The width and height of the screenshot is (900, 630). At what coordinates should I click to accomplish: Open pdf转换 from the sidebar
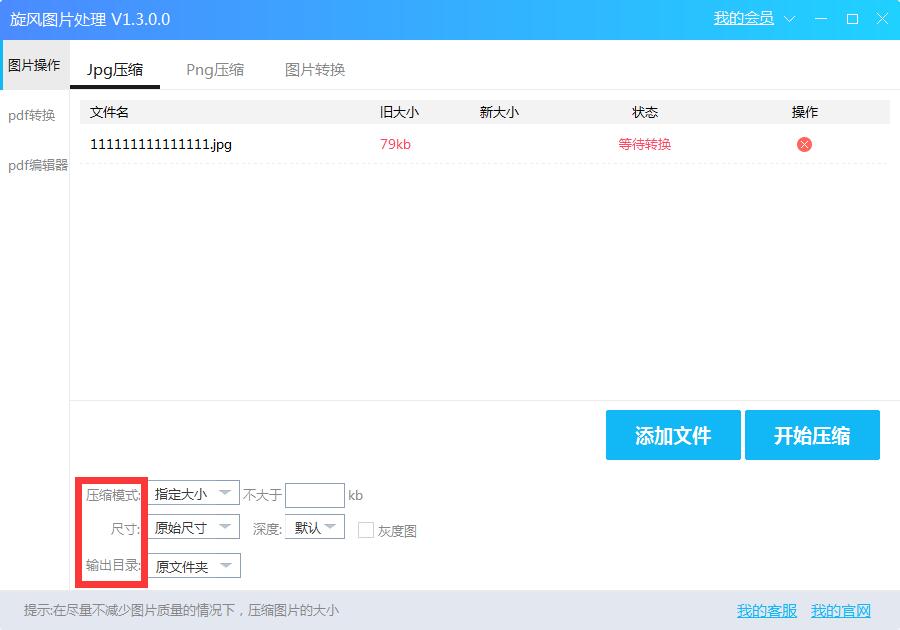(32, 115)
